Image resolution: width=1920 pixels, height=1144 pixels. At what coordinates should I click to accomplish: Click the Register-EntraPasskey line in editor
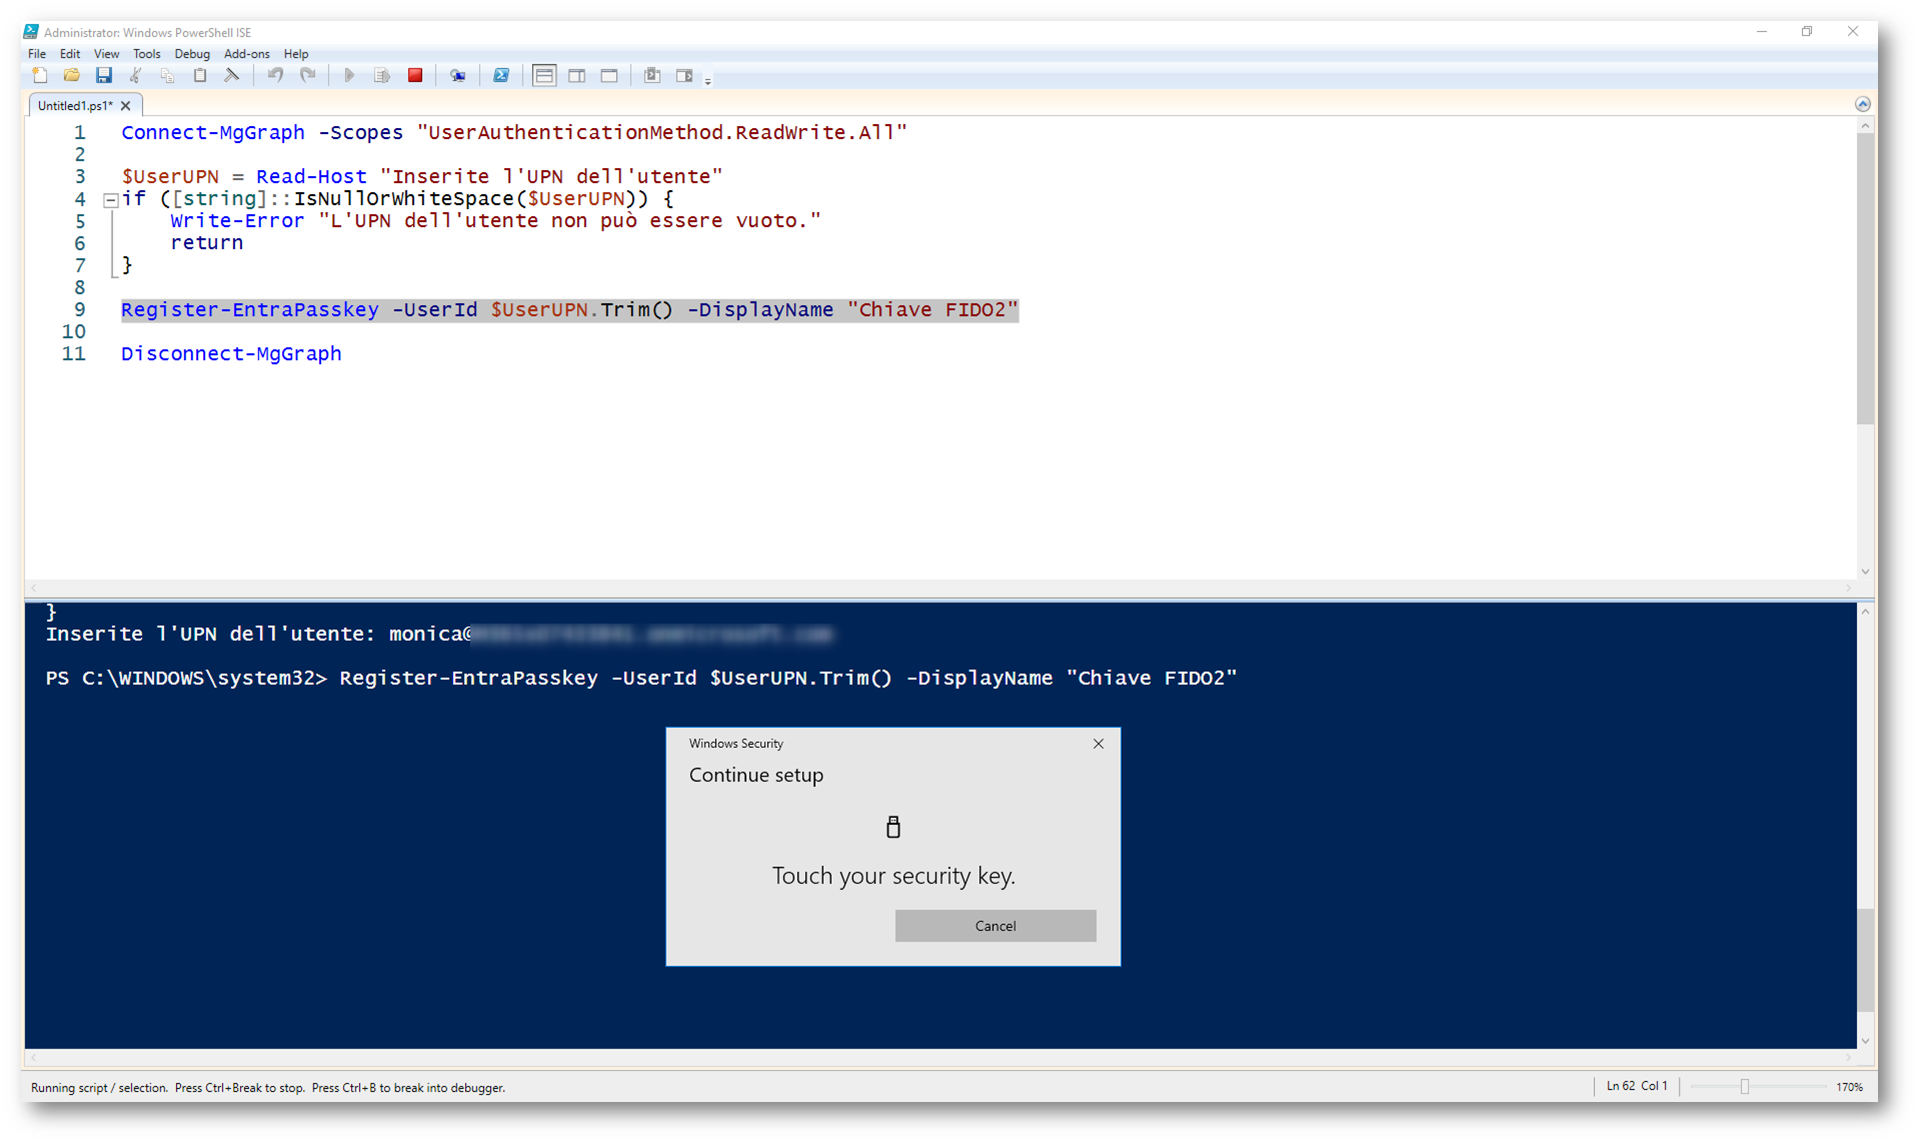pos(570,310)
